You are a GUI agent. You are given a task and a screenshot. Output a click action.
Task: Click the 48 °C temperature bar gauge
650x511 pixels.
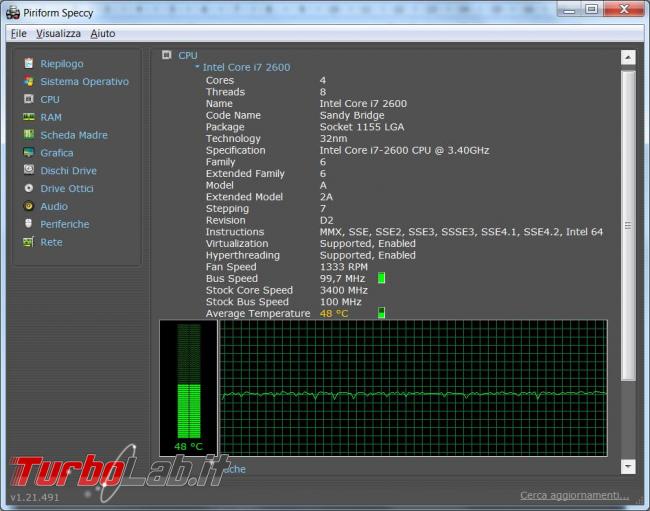189,387
